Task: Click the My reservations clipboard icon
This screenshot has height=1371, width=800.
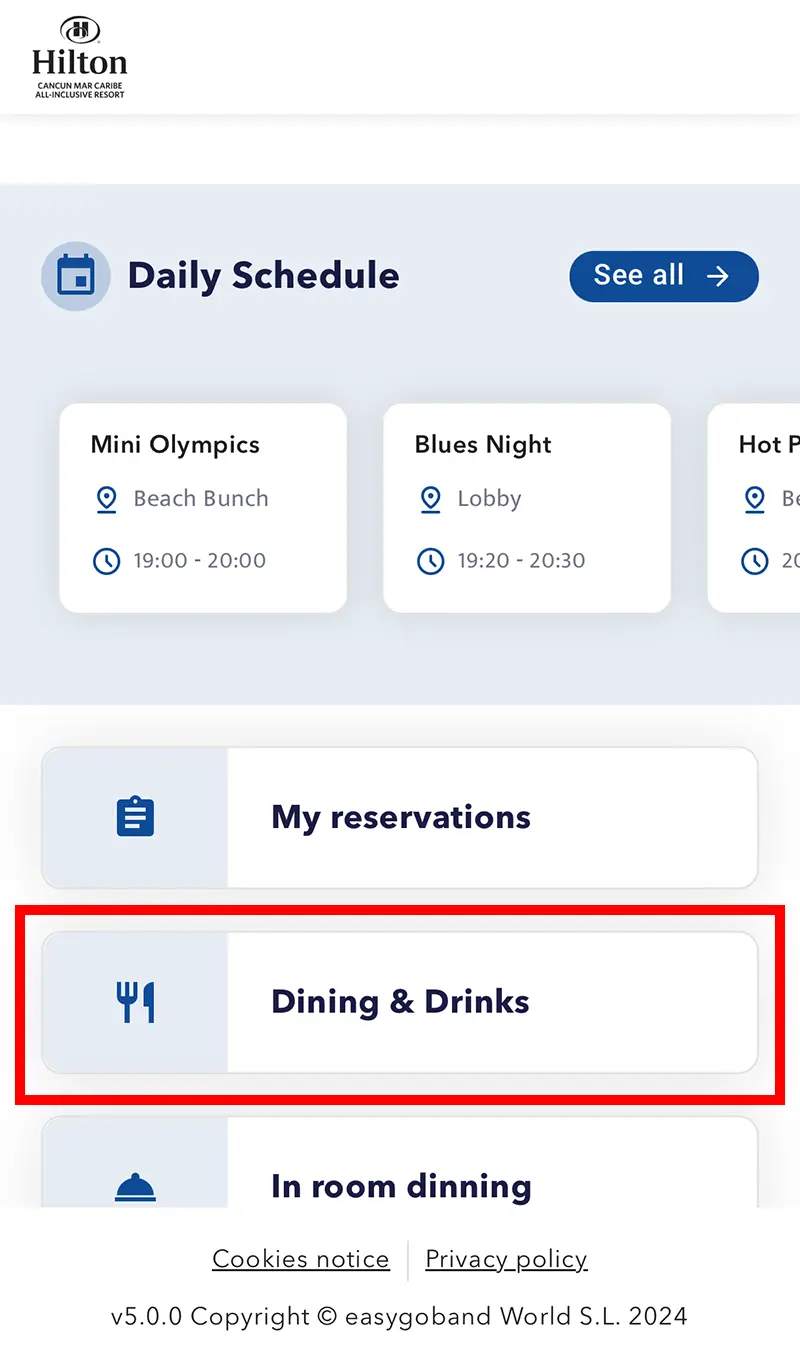Action: 135,817
